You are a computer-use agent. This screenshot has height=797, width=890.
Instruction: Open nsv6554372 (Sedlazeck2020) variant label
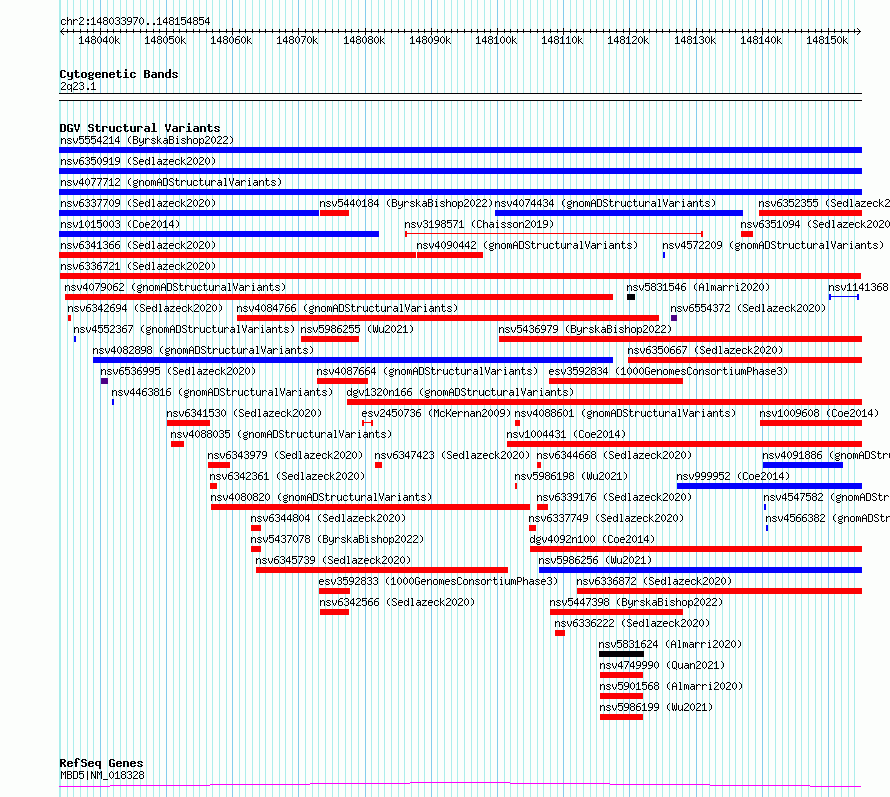748,308
